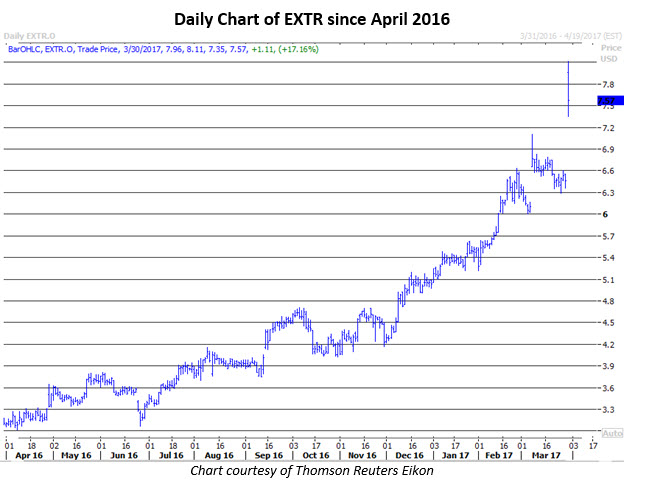This screenshot has width=645, height=491.
Task: Click the 6.6 price axis label
Action: pyautogui.click(x=608, y=171)
